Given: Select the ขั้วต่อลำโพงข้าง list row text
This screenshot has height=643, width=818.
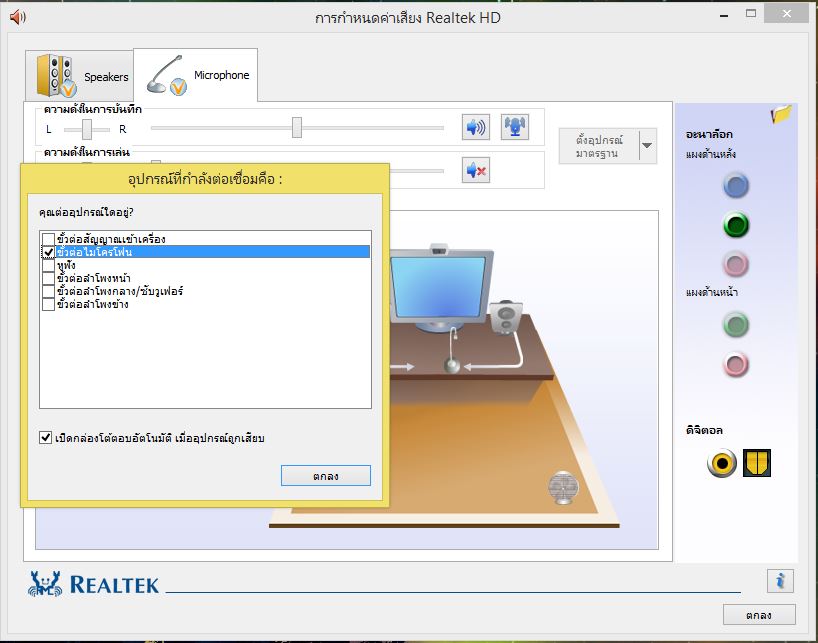Looking at the screenshot, I should [x=93, y=304].
